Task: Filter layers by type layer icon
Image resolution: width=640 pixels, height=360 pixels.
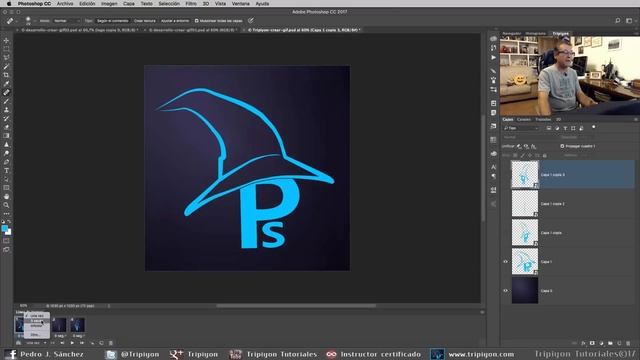Action: [565, 128]
